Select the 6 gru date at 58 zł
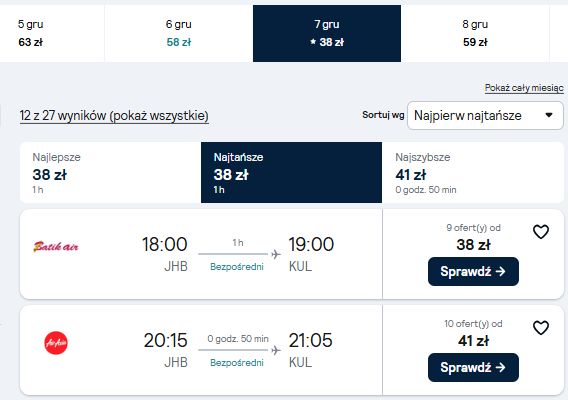Screen dimensions: 568x400 [x=179, y=33]
